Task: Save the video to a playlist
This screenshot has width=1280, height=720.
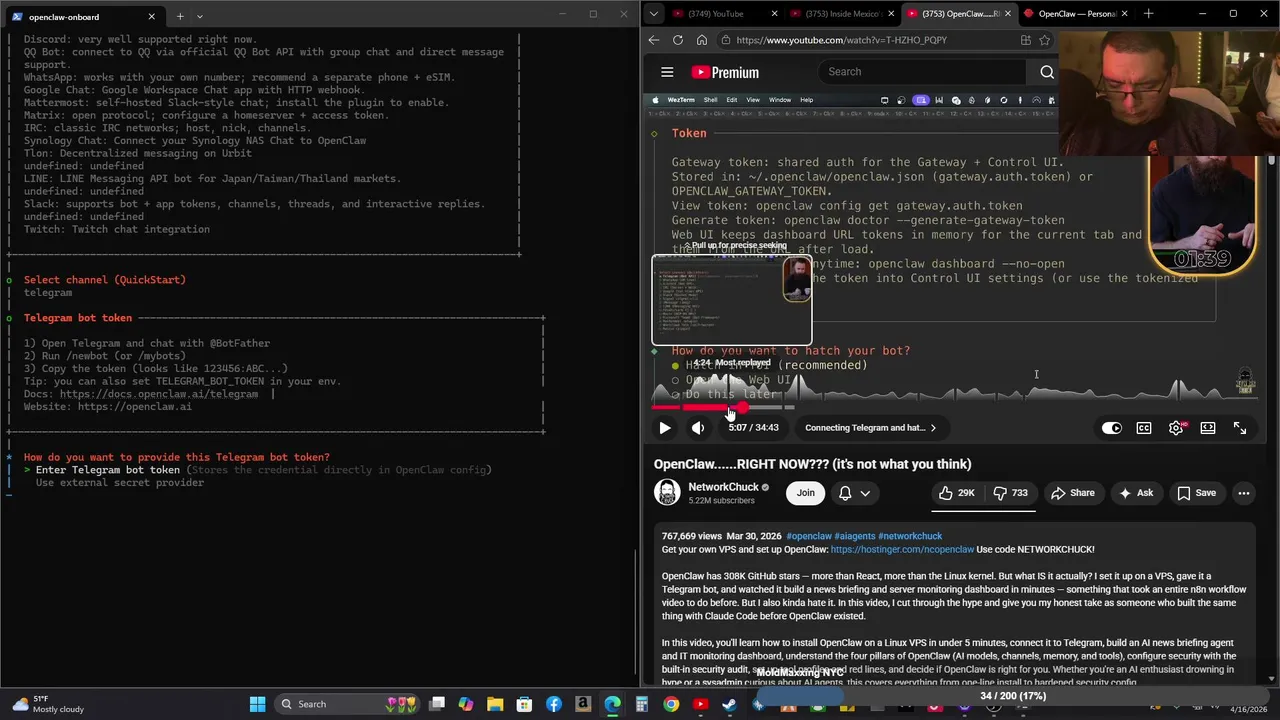Action: coord(1197,493)
